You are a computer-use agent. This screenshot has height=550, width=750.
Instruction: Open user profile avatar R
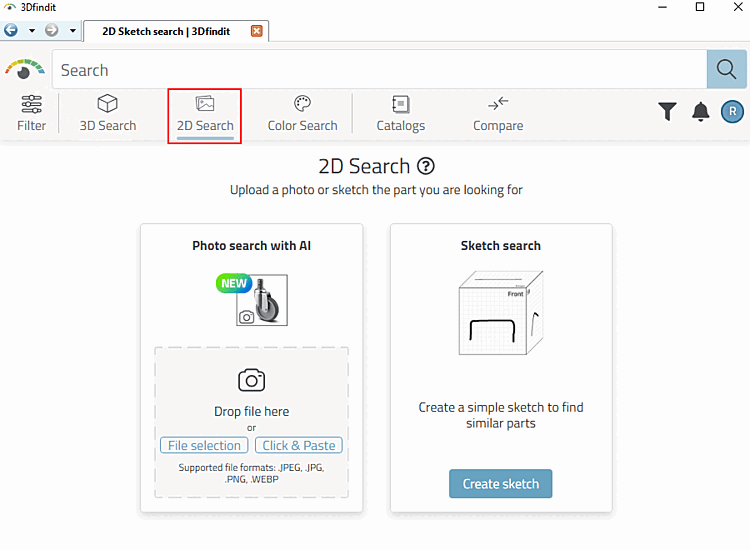coord(732,112)
